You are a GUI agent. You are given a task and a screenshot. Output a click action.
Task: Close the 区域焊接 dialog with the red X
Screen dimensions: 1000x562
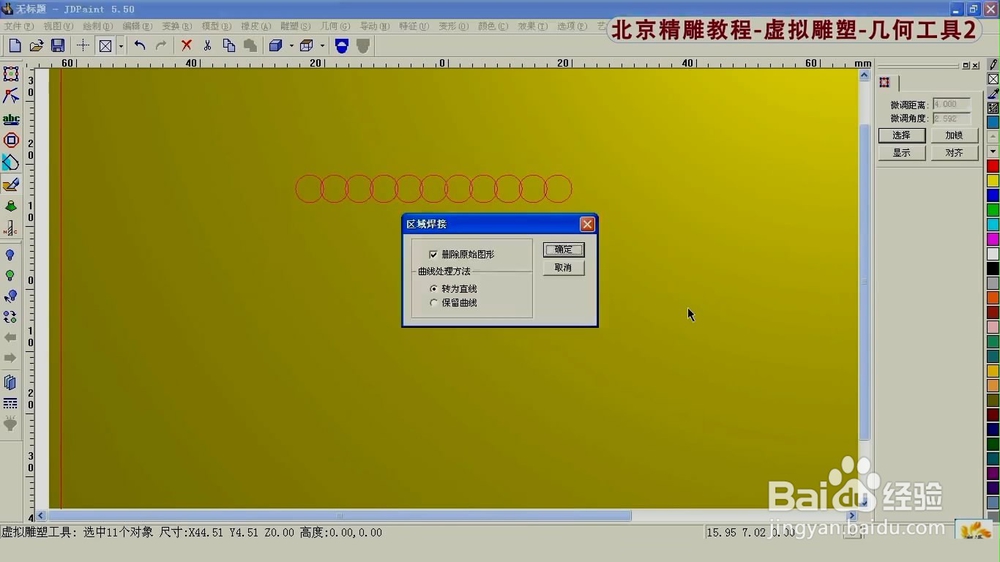point(587,224)
